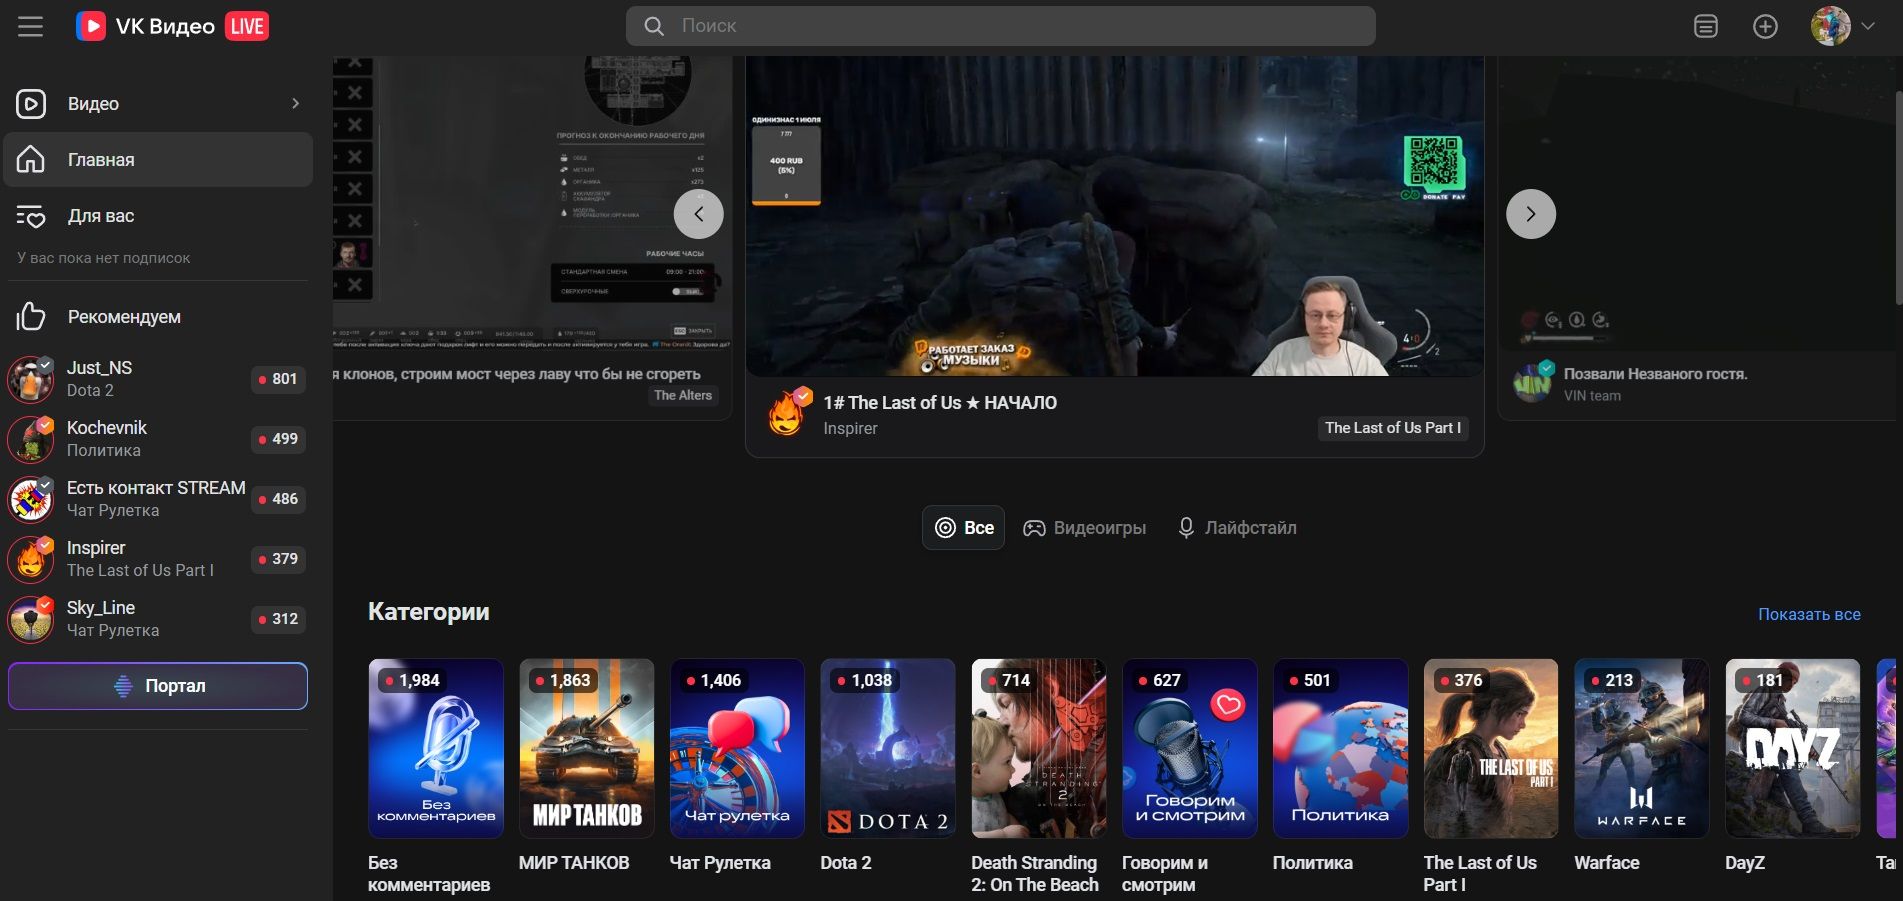Play the Last of Us stream preview
Screen dimensions: 1903x901
(x=1114, y=216)
